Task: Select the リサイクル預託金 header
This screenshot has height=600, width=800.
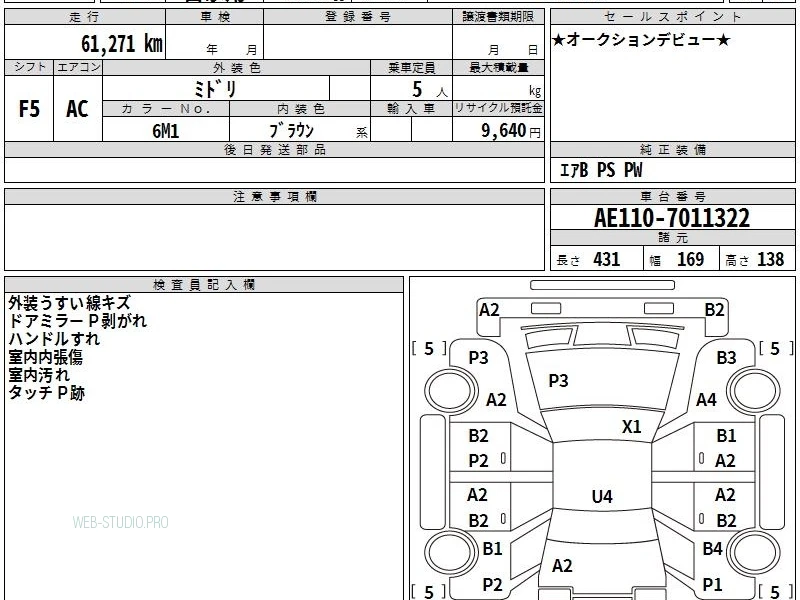Action: [x=498, y=108]
